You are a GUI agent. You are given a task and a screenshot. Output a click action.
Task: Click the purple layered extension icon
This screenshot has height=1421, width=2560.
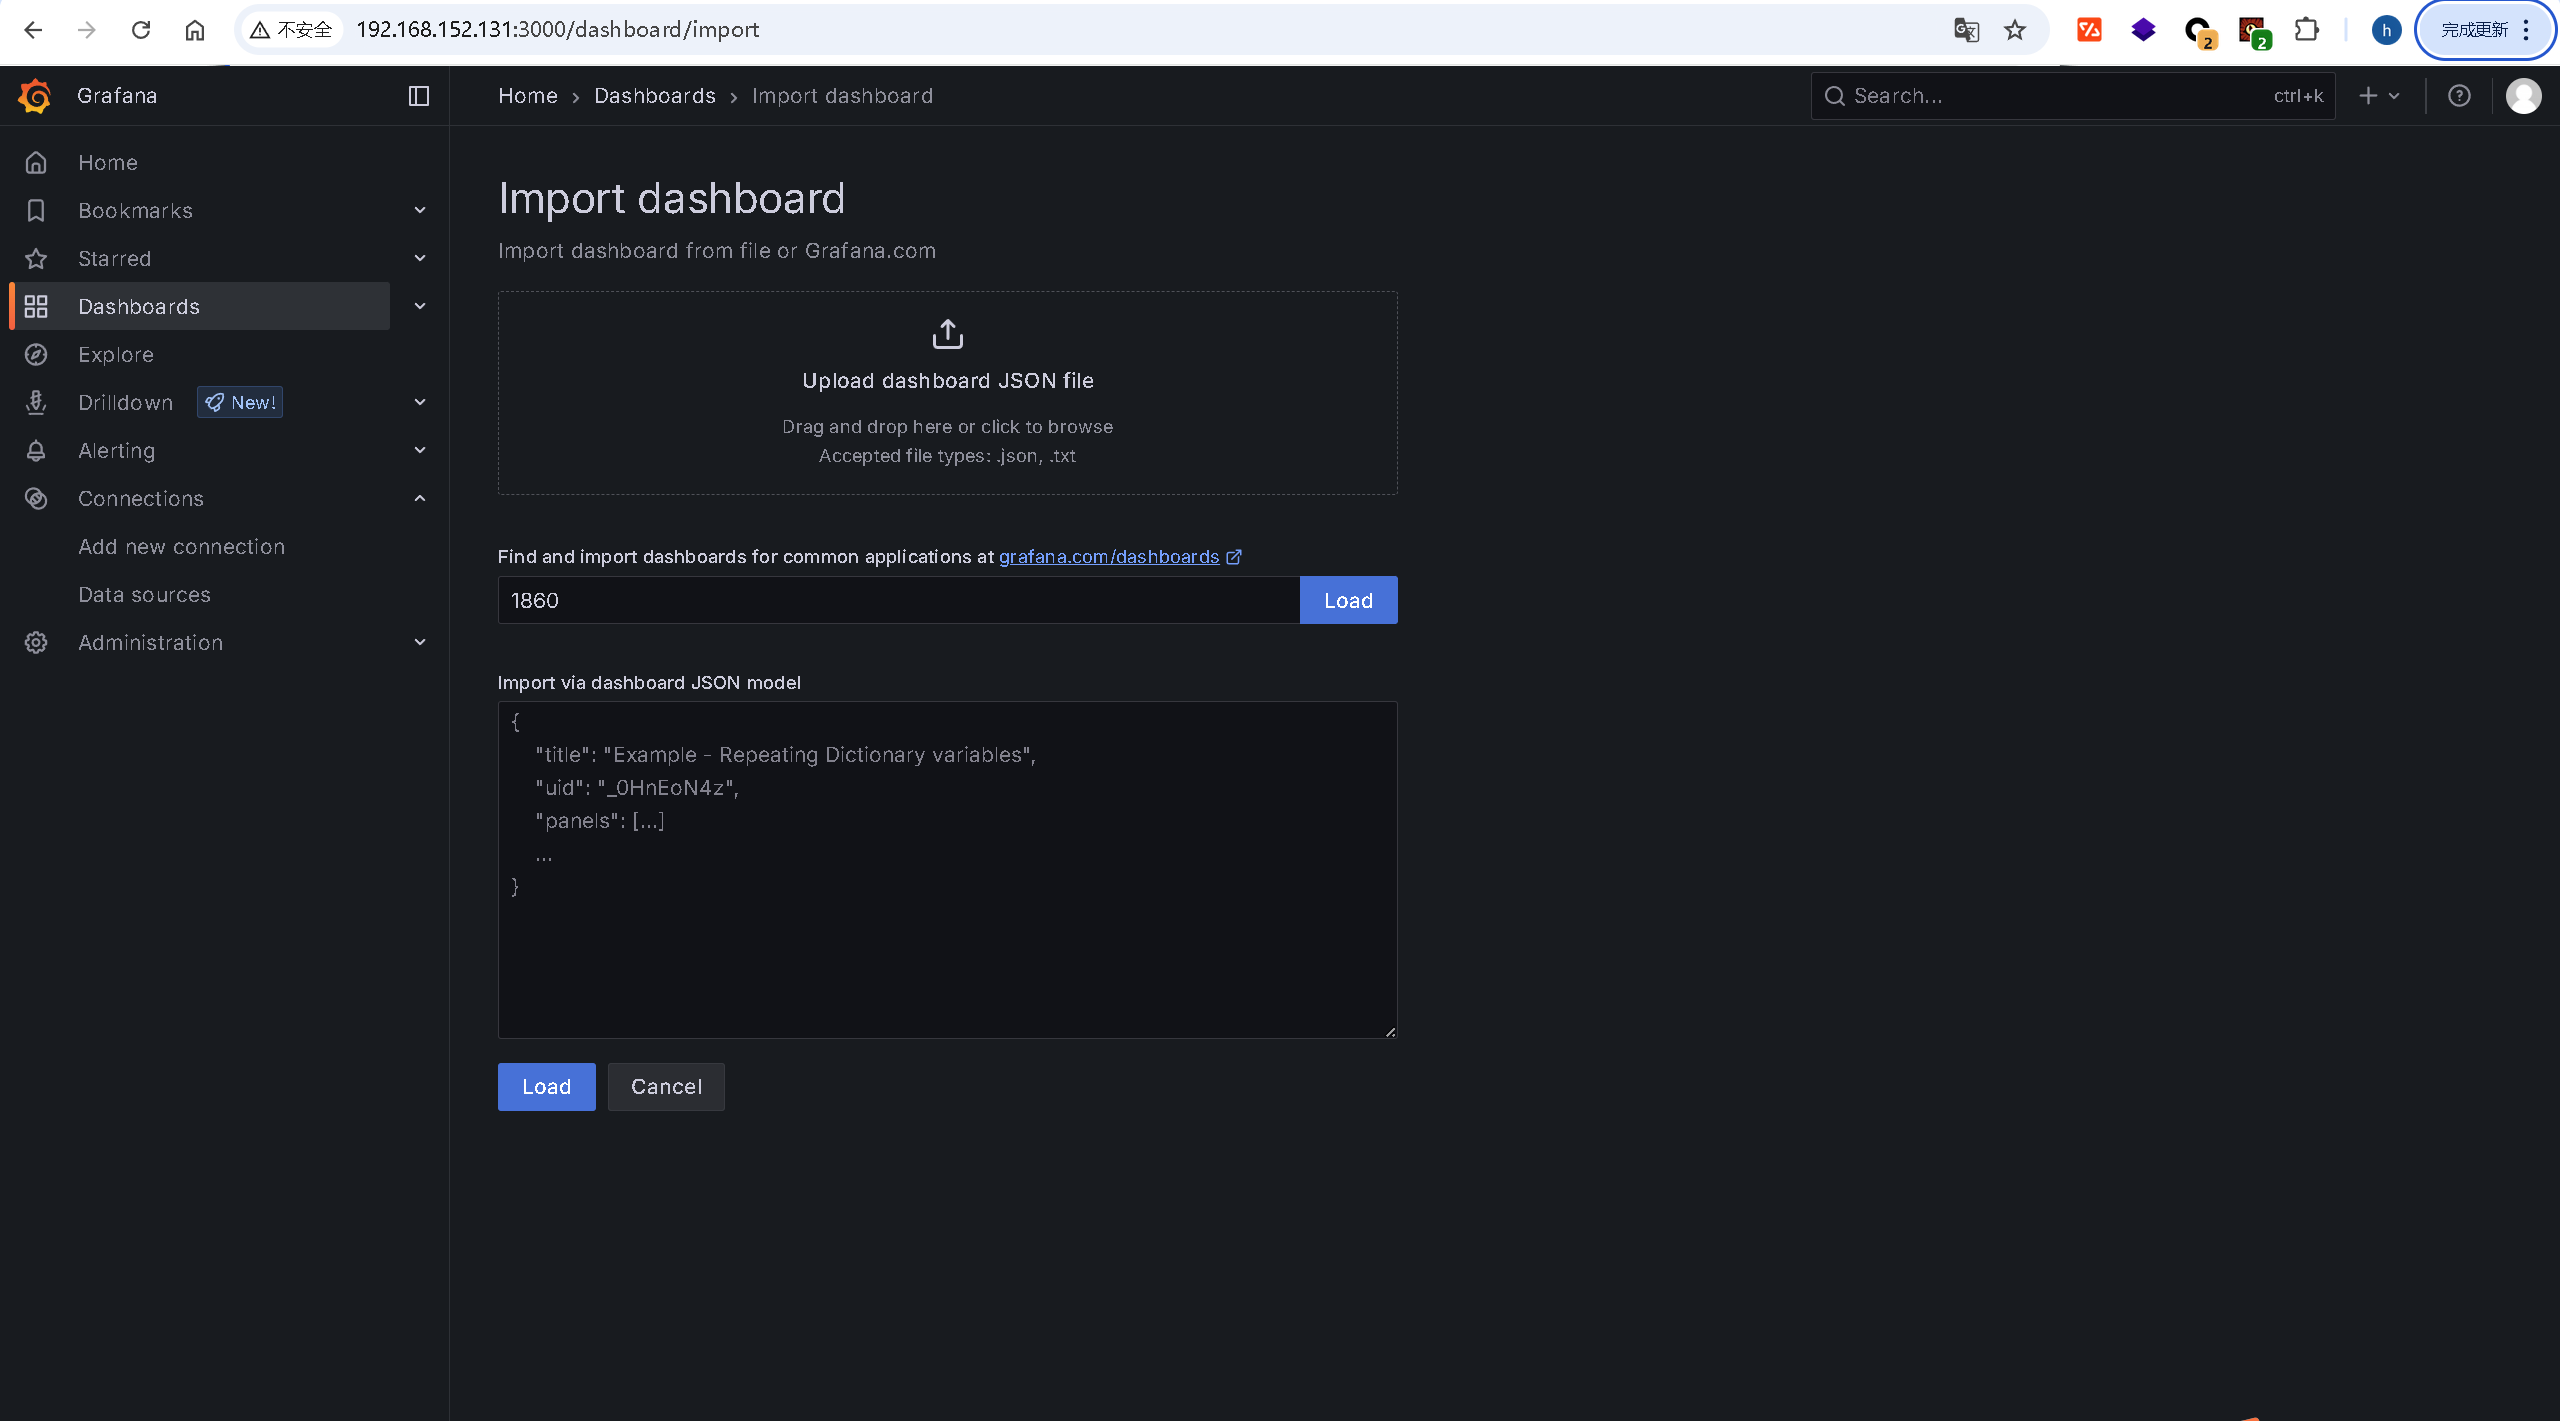pos(2143,30)
